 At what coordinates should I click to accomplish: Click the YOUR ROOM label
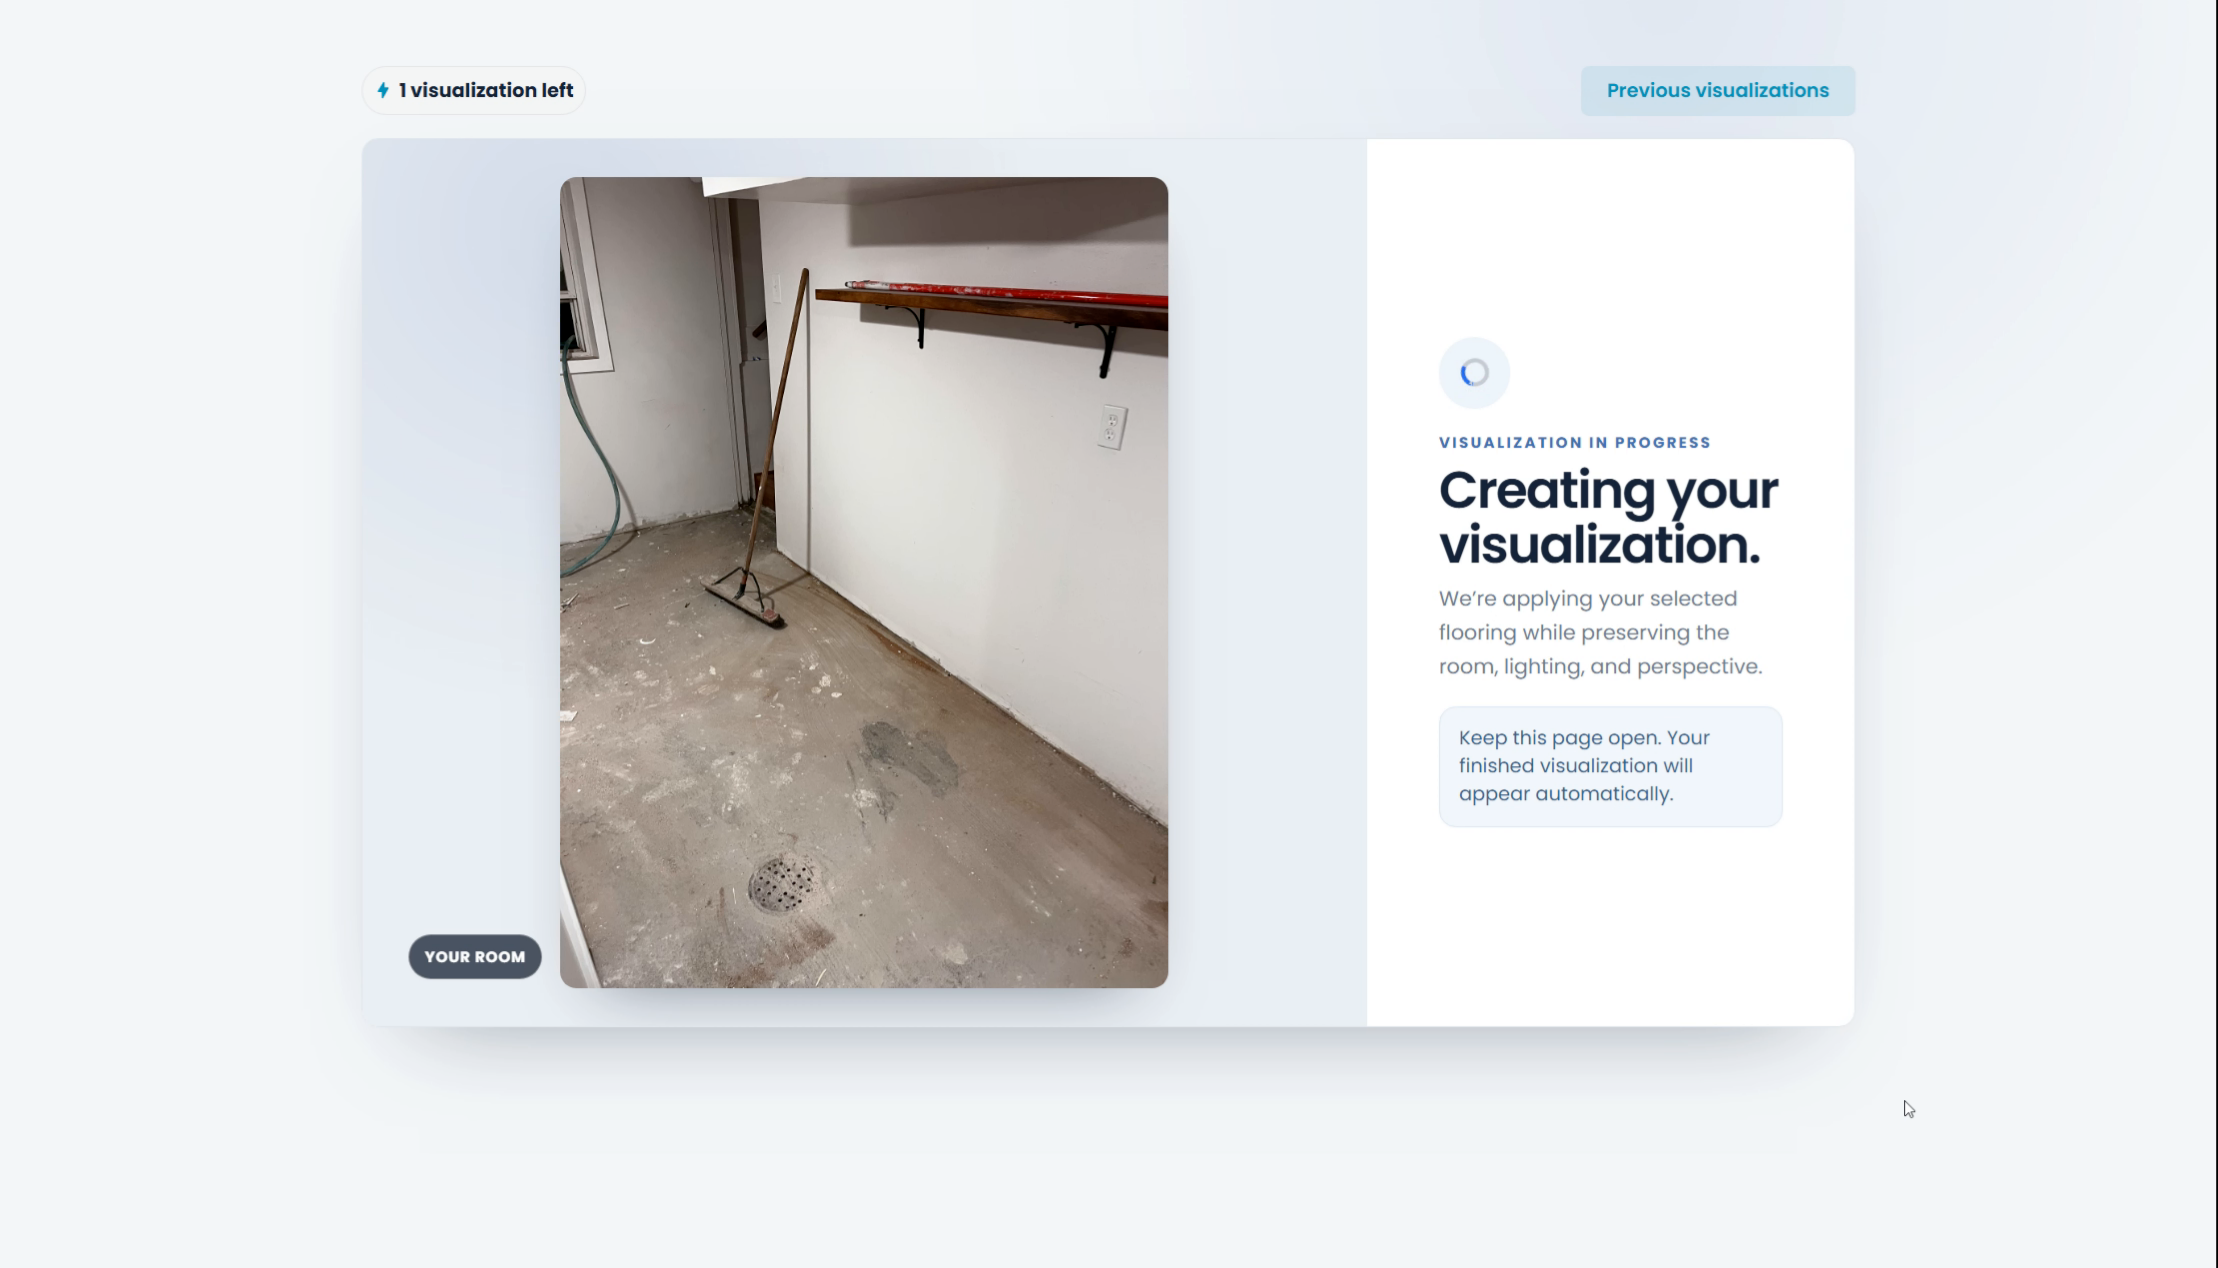point(475,957)
